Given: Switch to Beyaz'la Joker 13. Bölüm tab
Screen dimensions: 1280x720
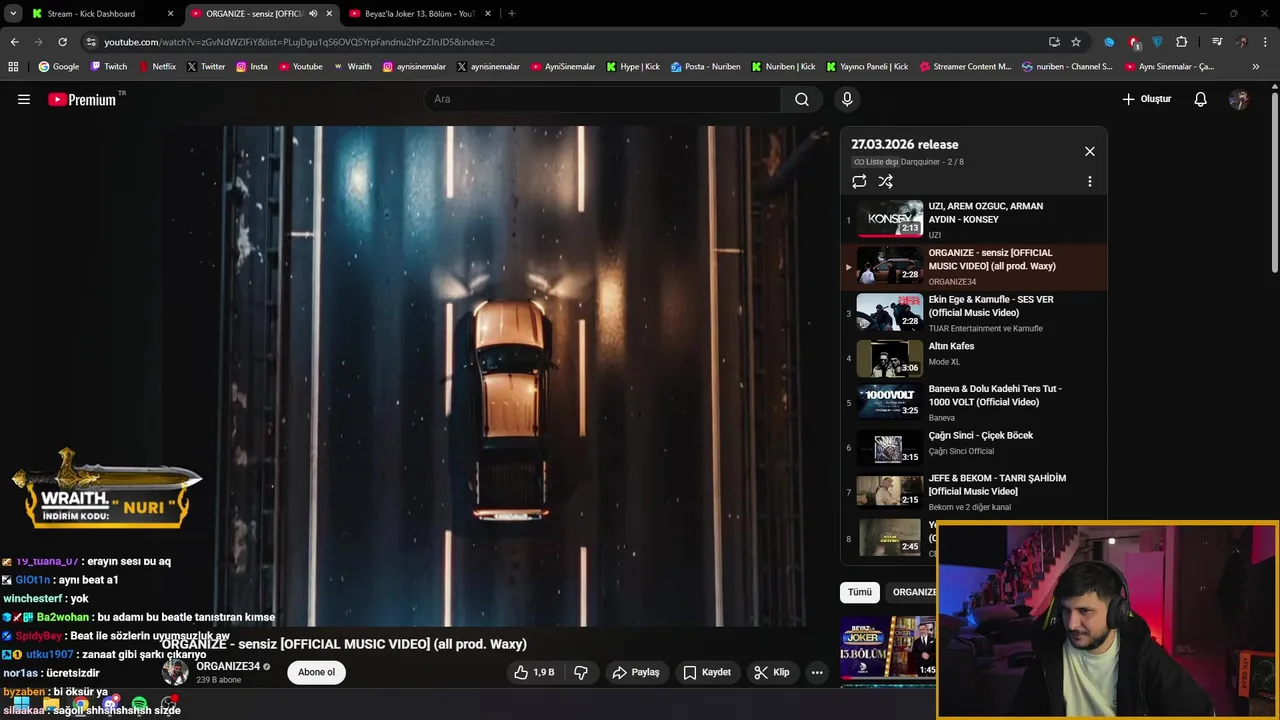Looking at the screenshot, I should click(x=420, y=14).
